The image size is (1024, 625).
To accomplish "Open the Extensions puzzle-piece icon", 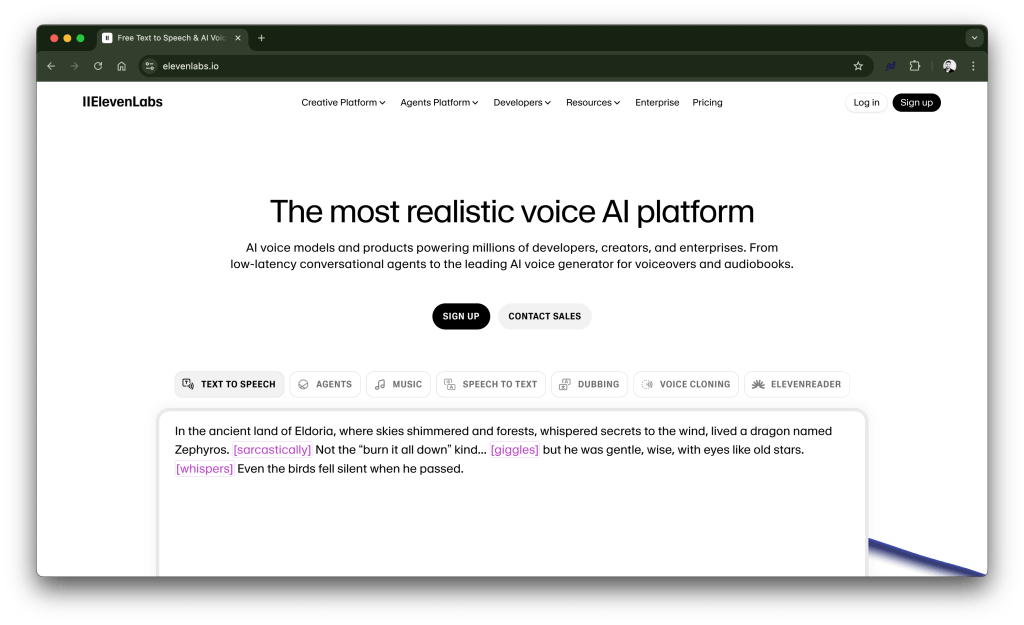I will click(915, 66).
